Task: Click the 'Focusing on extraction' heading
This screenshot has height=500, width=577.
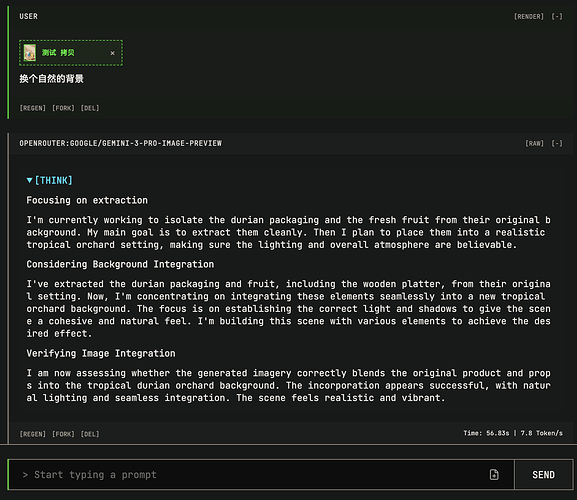Action: click(x=87, y=200)
